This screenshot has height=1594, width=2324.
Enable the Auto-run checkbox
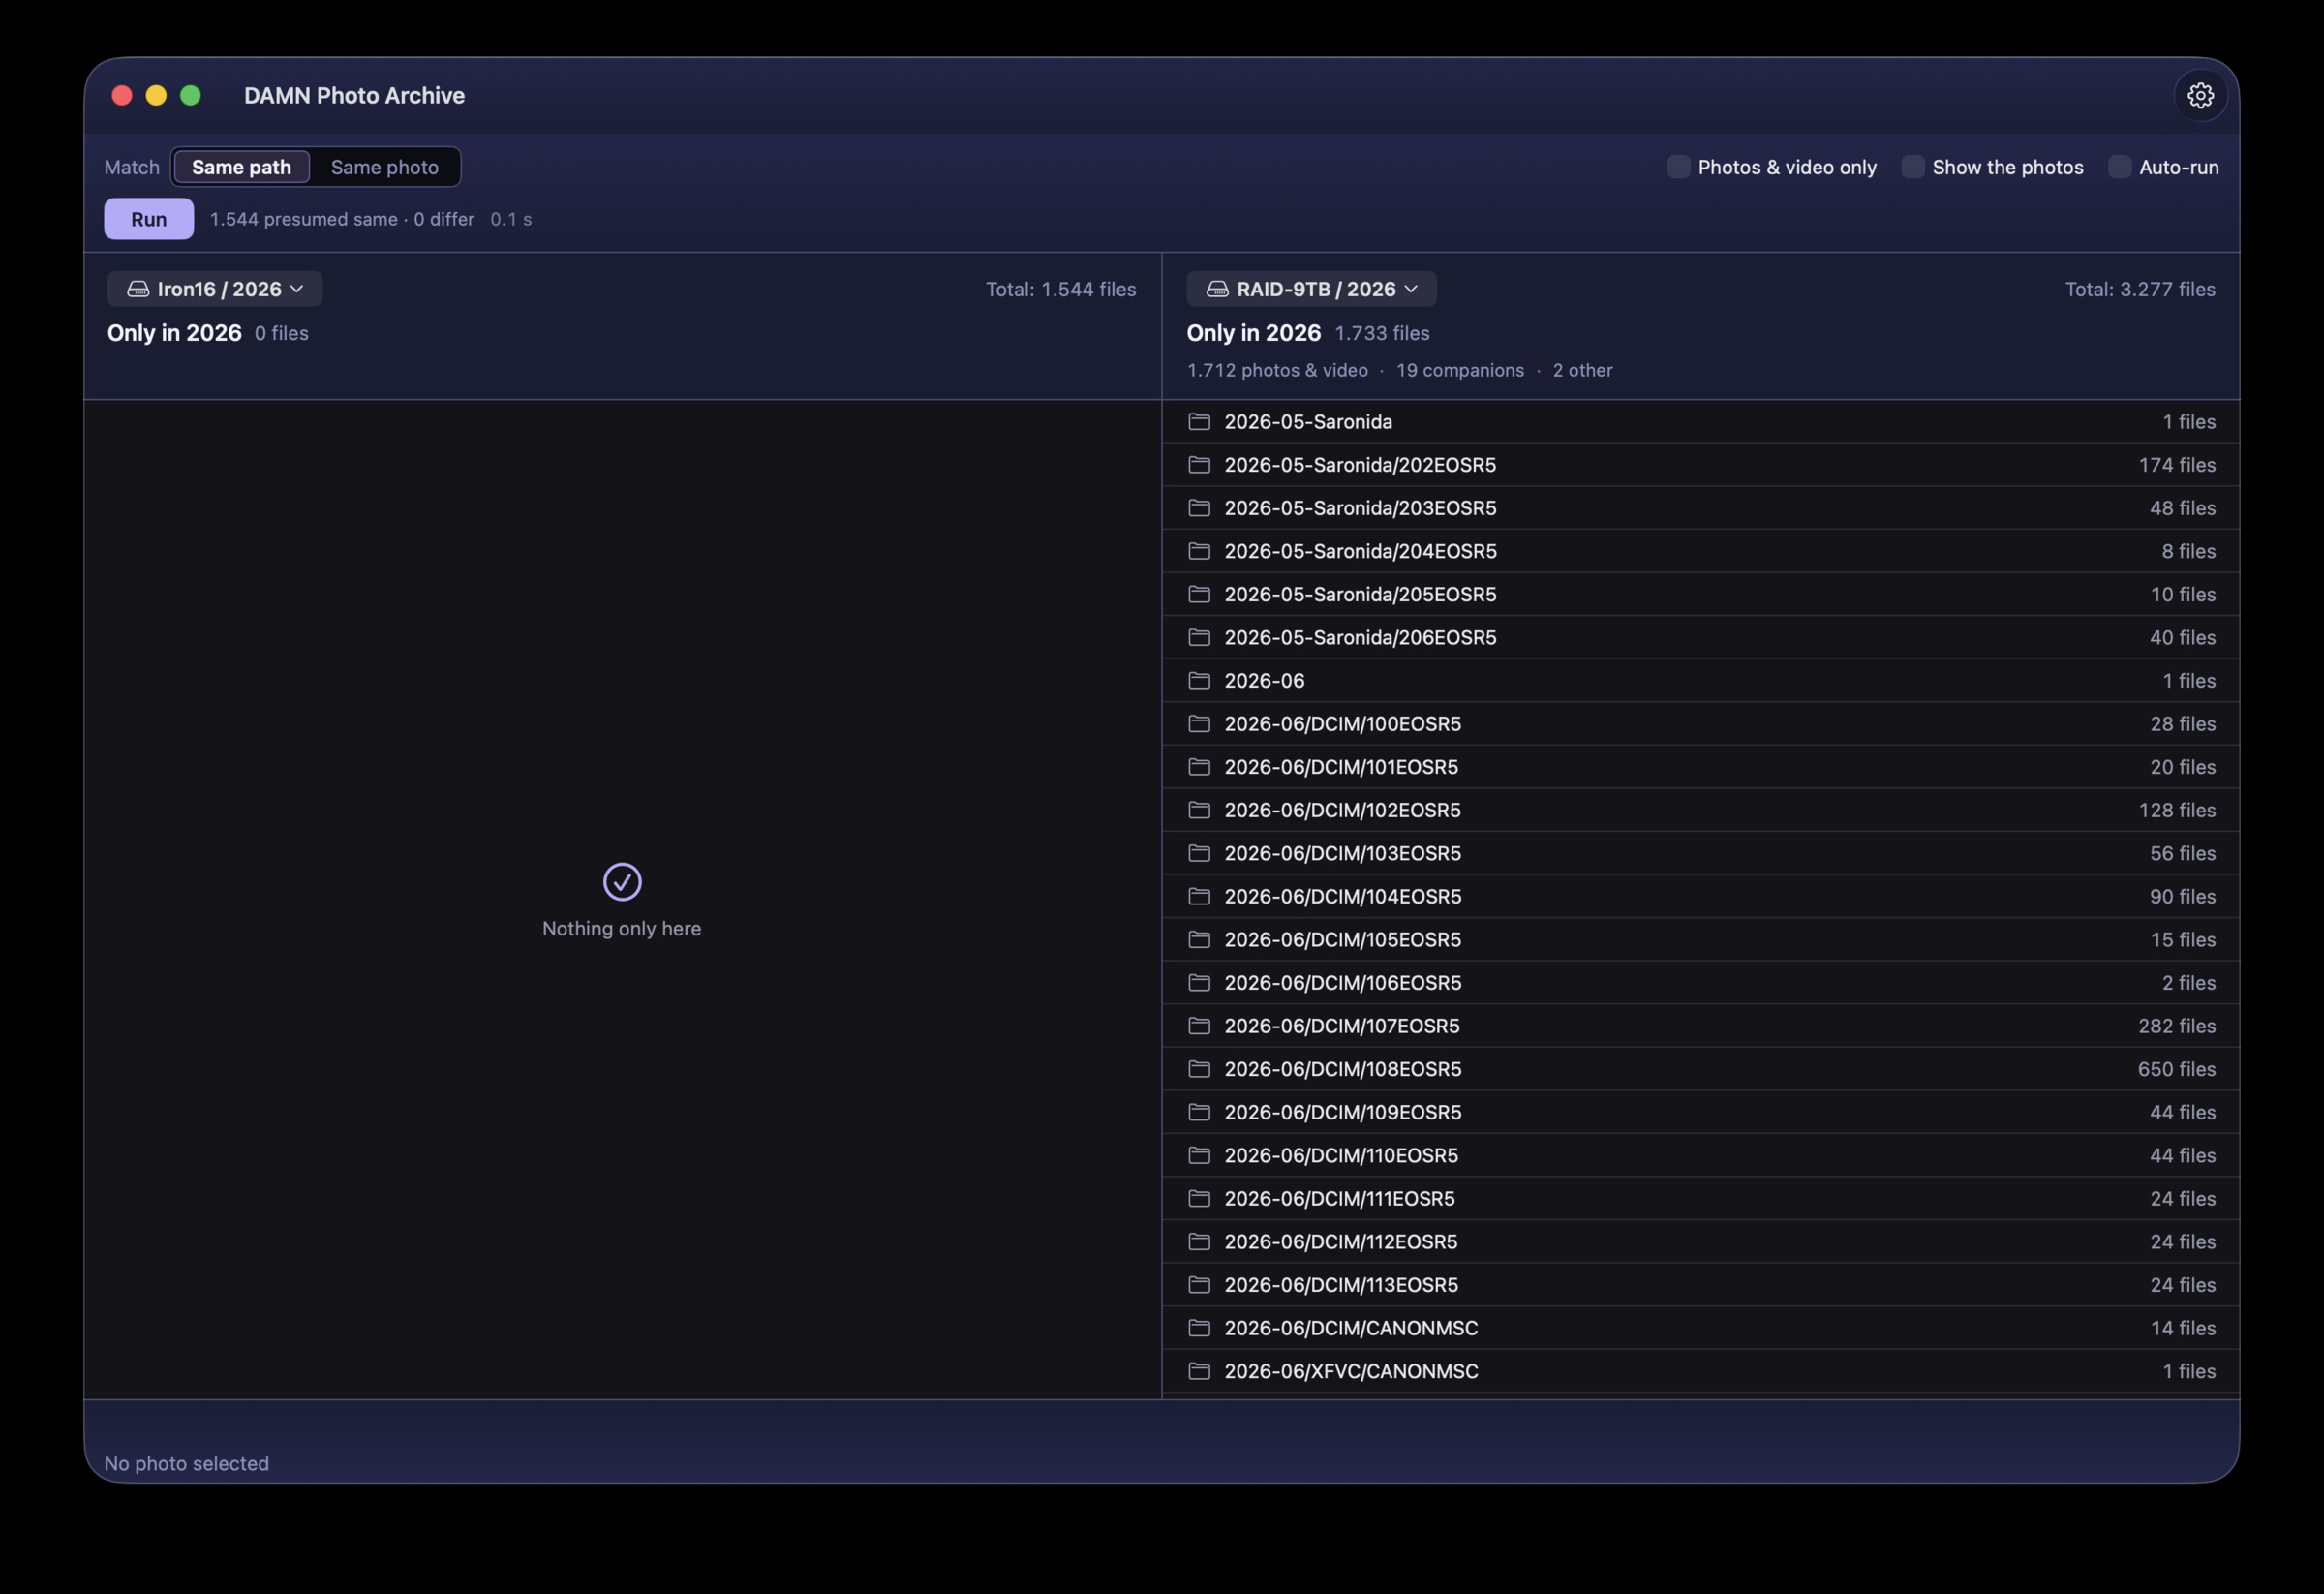click(2119, 167)
